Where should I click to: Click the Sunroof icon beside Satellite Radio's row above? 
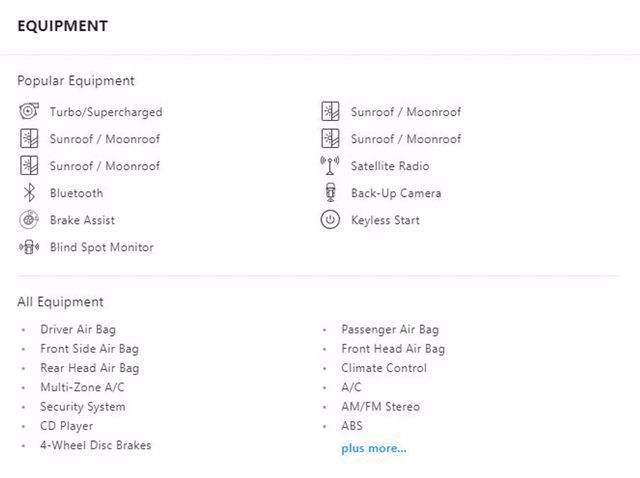pyautogui.click(x=330, y=138)
